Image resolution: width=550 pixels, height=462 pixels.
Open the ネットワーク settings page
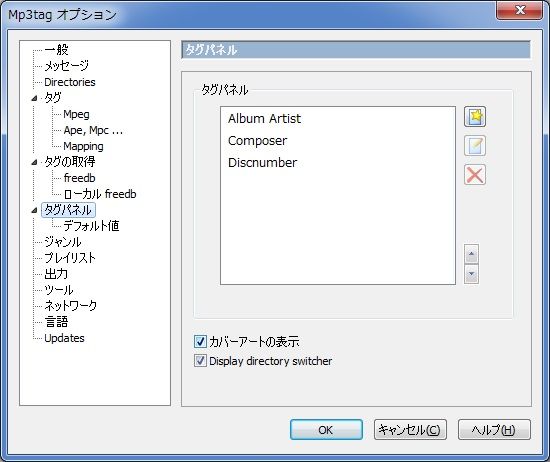[71, 306]
